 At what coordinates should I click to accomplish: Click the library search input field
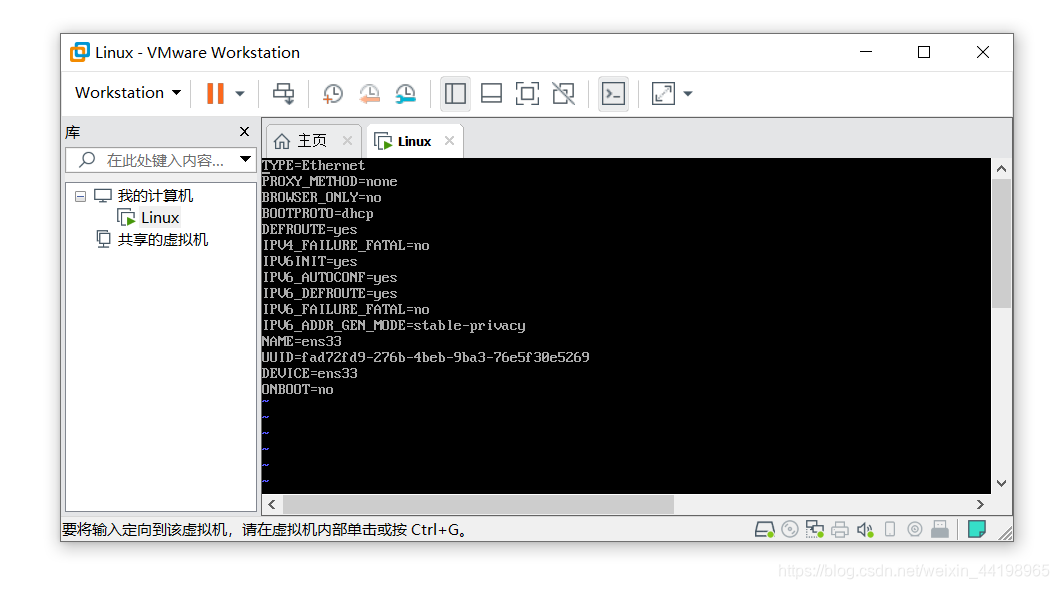[162, 160]
